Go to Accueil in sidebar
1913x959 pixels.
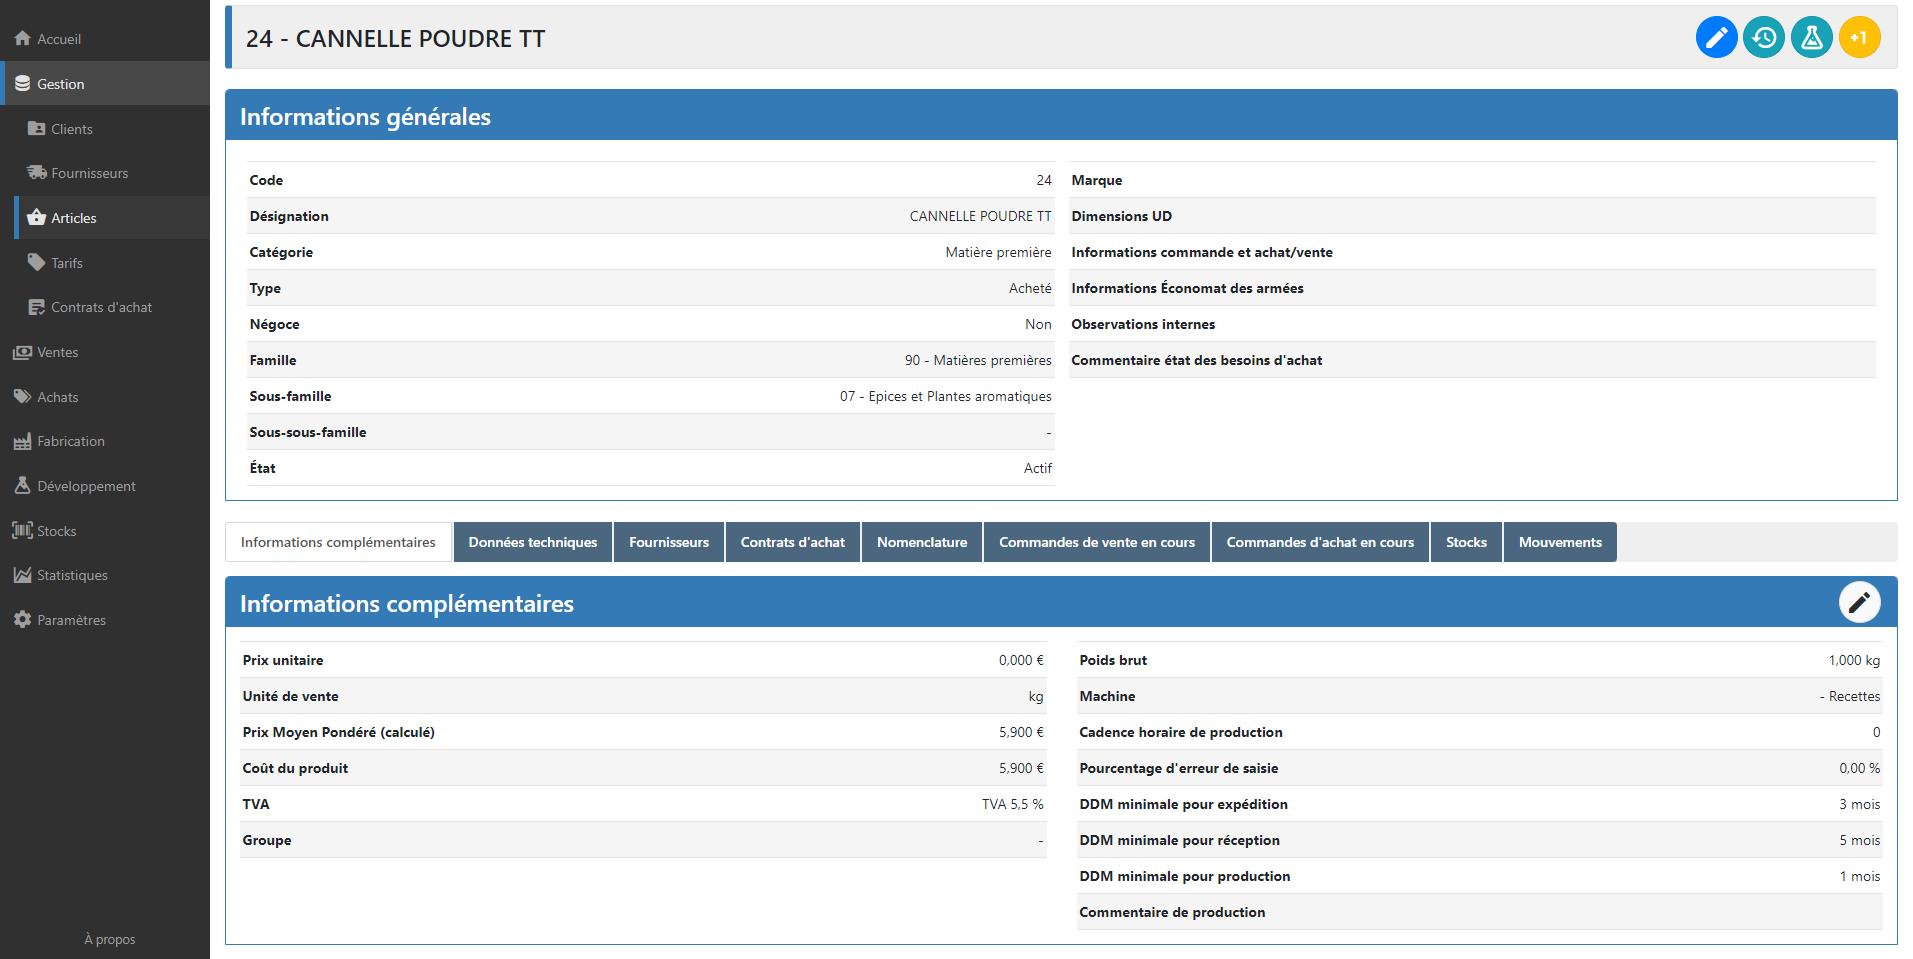105,39
